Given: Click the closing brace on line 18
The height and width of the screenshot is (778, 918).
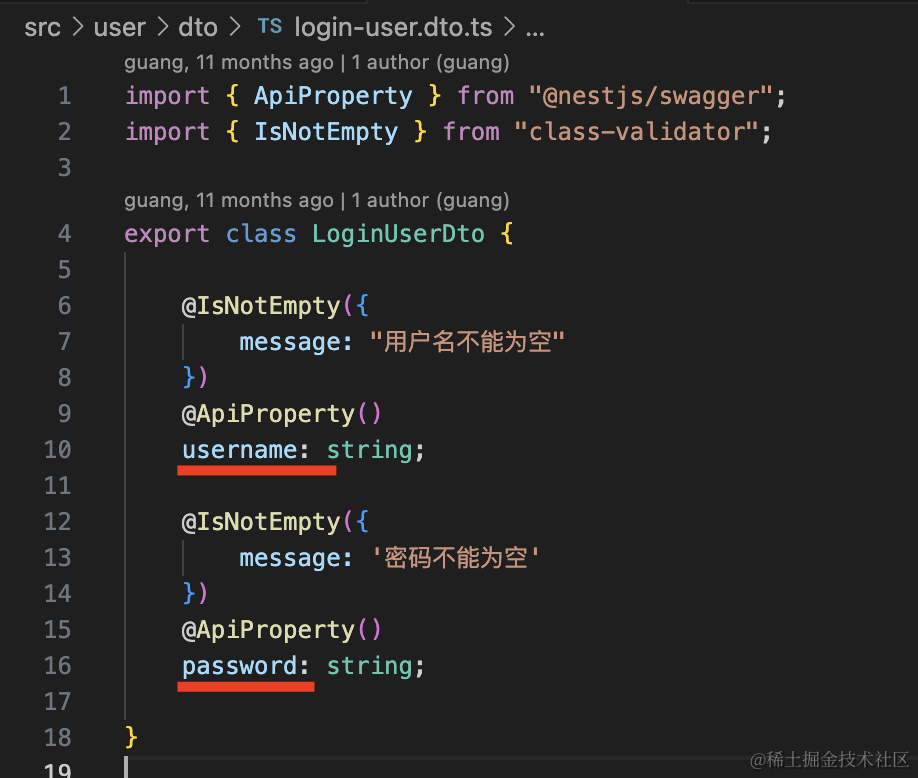Looking at the screenshot, I should (131, 738).
